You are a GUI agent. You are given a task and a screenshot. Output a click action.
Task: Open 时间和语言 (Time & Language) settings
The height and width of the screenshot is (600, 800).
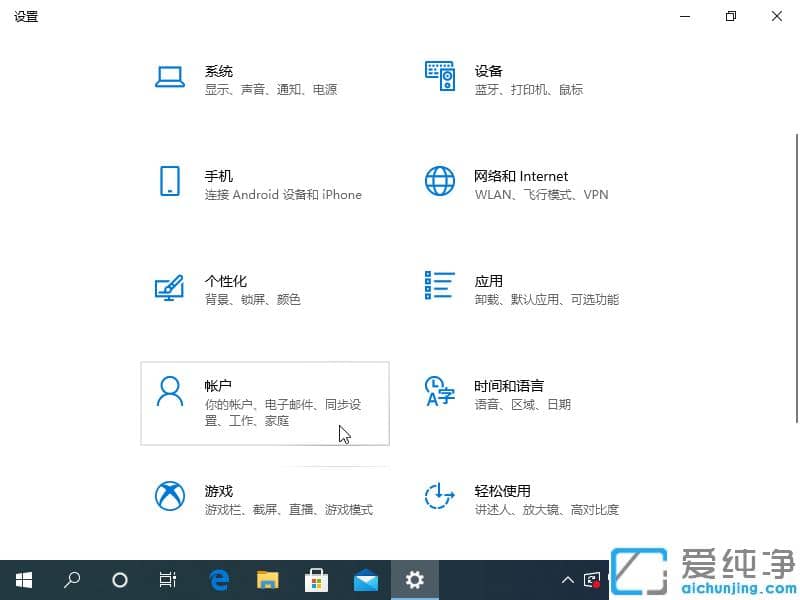pos(510,394)
